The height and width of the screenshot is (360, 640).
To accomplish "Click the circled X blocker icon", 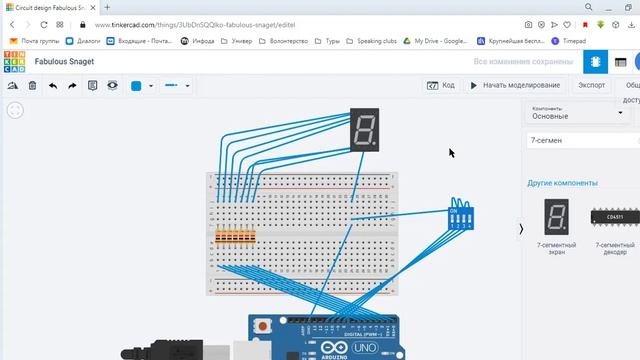I will tap(541, 25).
